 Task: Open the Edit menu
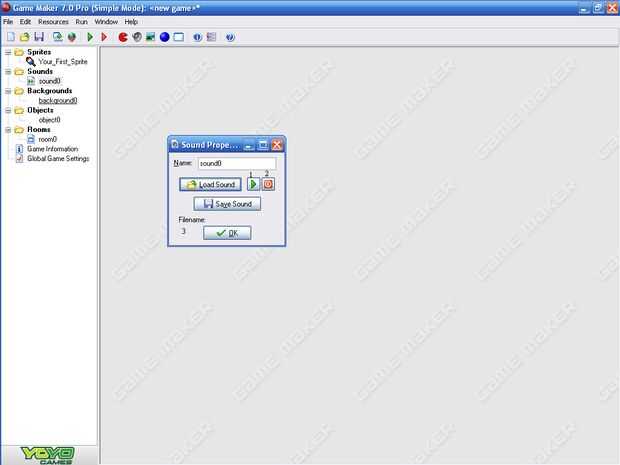point(25,22)
